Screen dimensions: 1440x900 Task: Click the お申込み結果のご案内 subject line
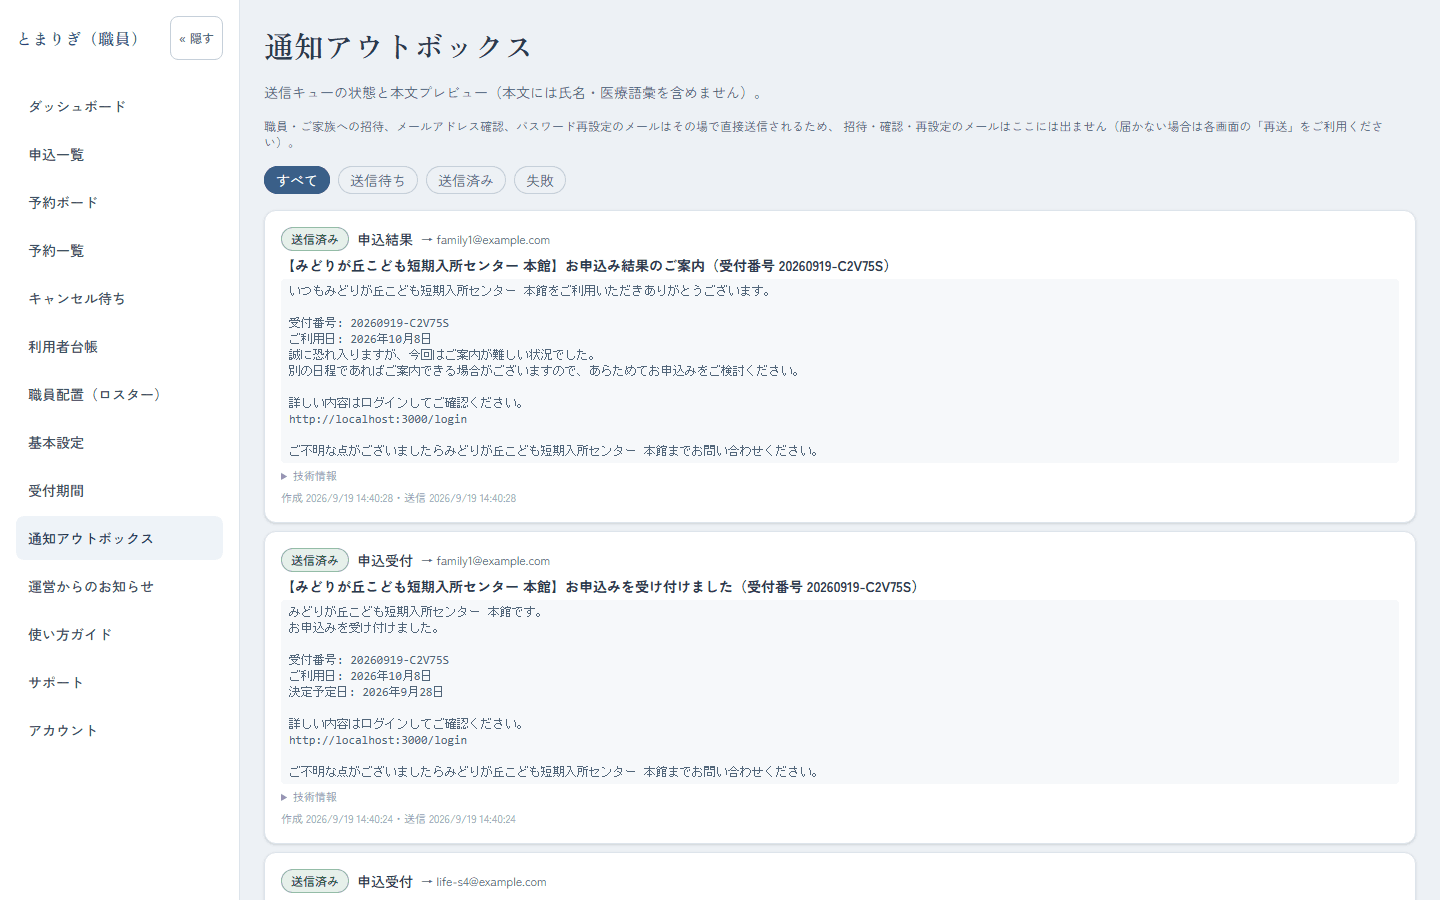pos(589,266)
